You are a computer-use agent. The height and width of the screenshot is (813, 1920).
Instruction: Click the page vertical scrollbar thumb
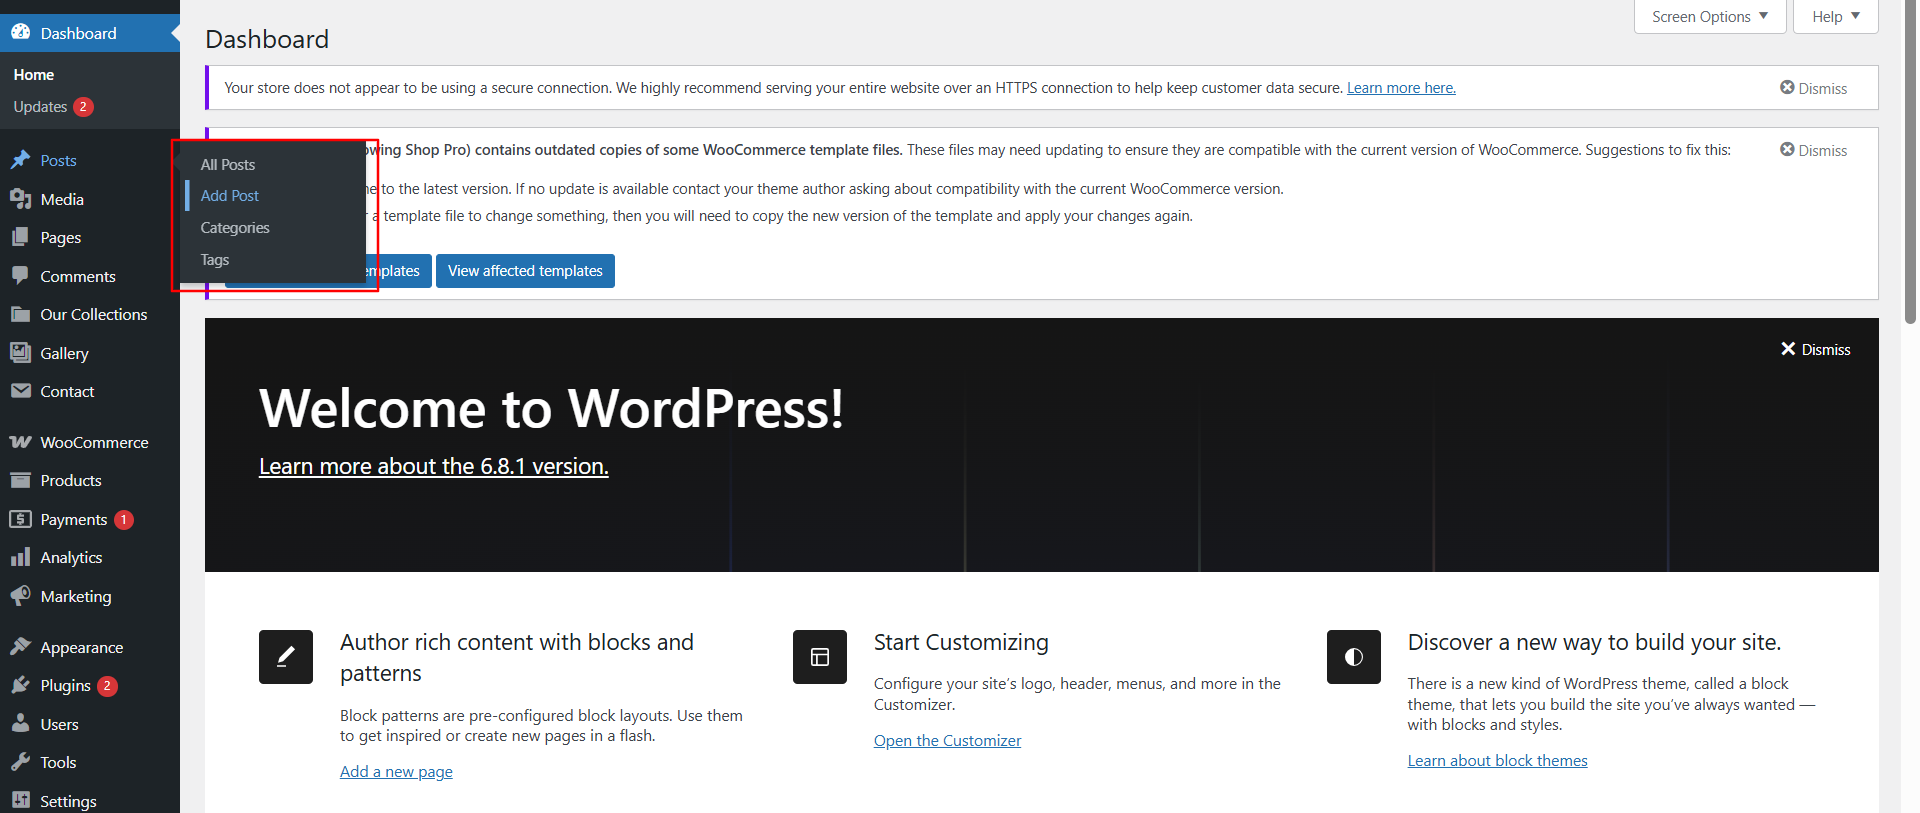[x=1910, y=160]
